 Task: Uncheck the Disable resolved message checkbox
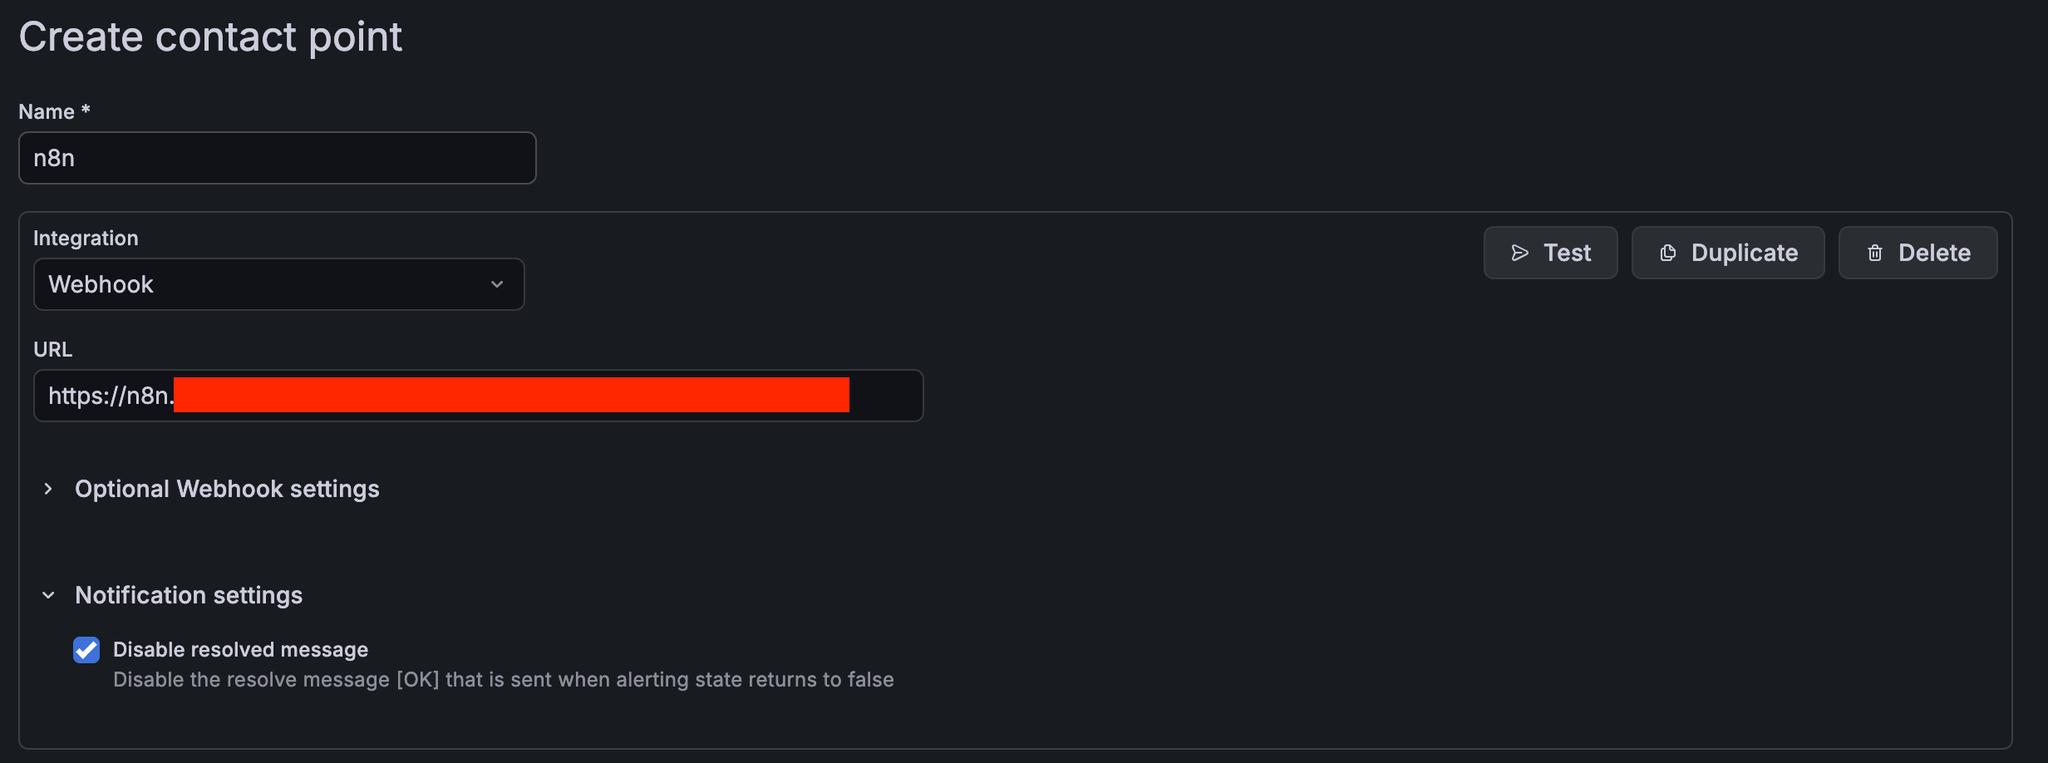[x=87, y=650]
